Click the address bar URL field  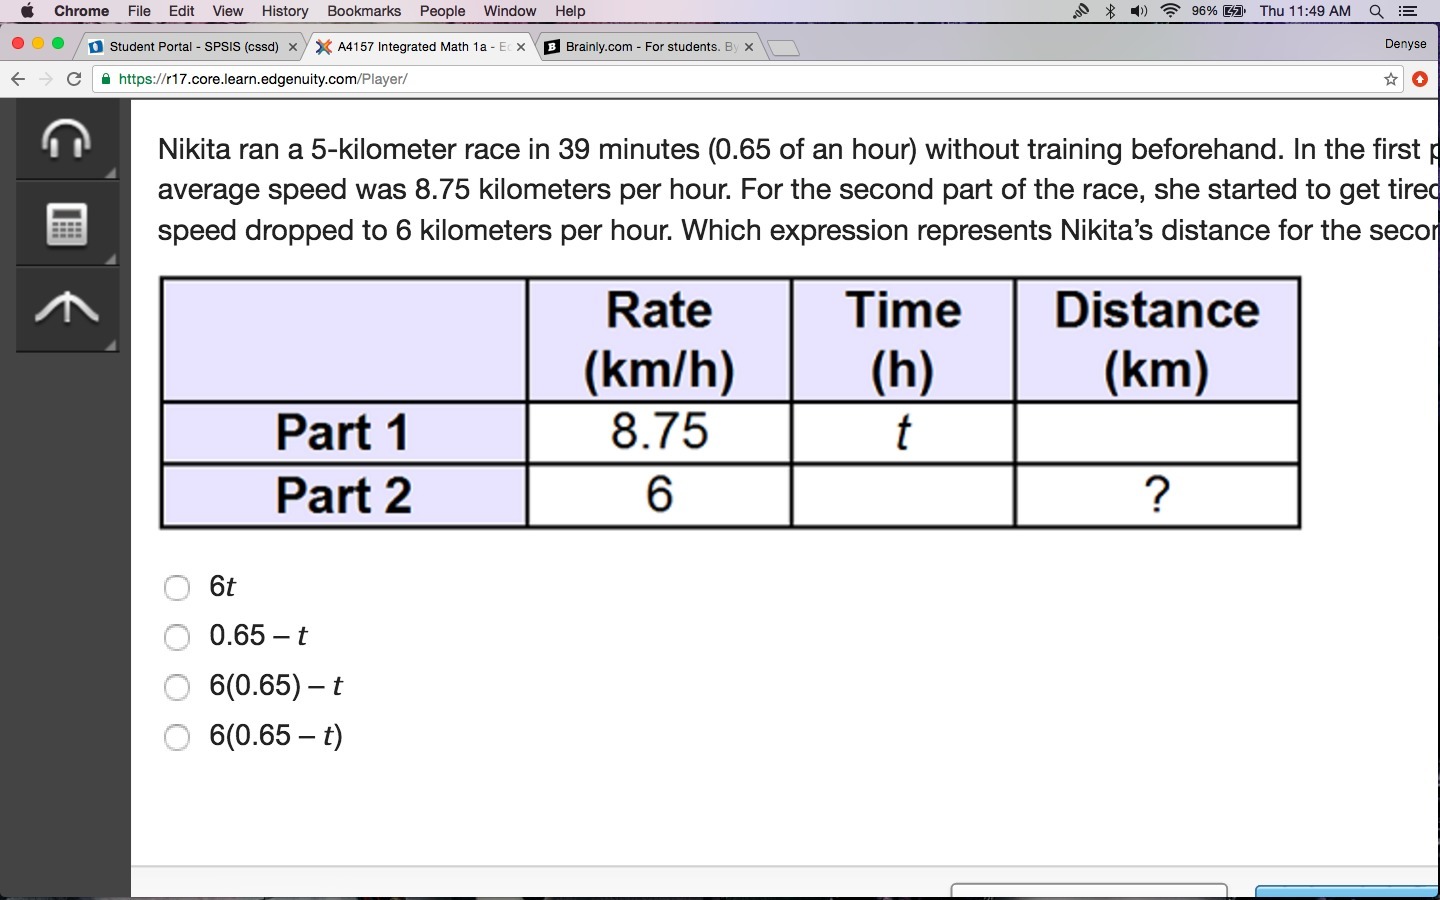740,79
